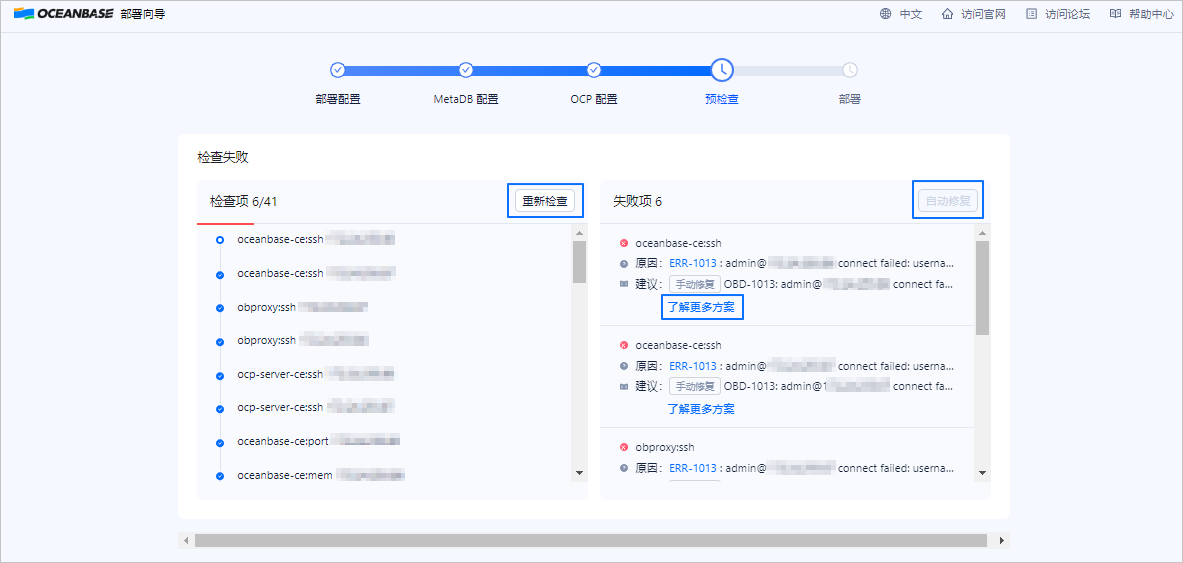Image resolution: width=1183 pixels, height=563 pixels.
Task: Select the 部署 step label
Action: (850, 99)
